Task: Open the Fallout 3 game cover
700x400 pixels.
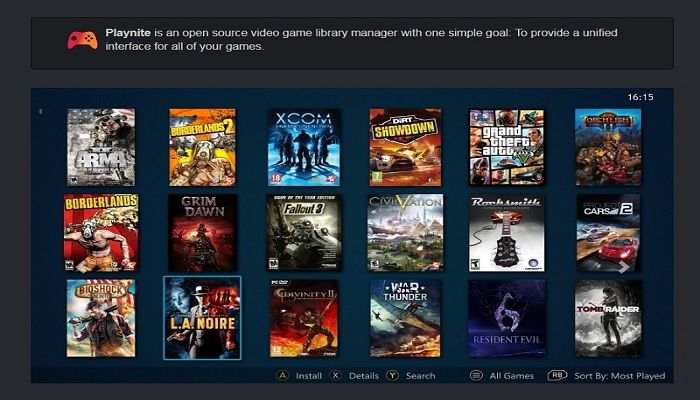Action: pyautogui.click(x=304, y=233)
